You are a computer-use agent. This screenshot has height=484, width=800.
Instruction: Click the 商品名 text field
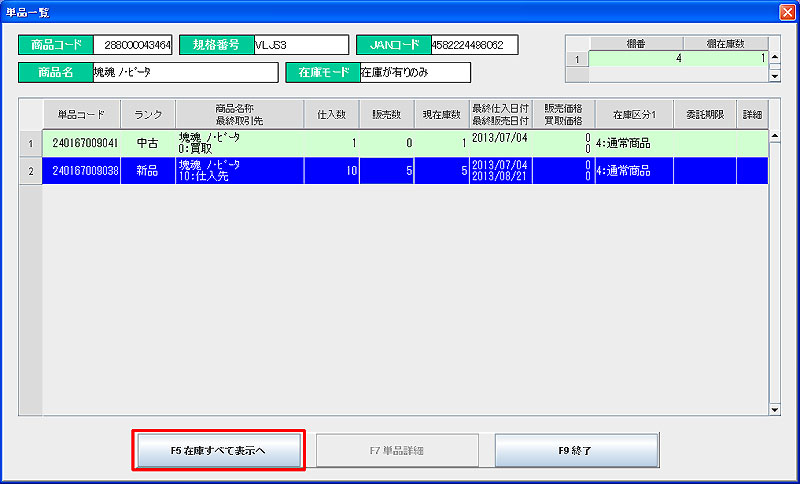184,72
